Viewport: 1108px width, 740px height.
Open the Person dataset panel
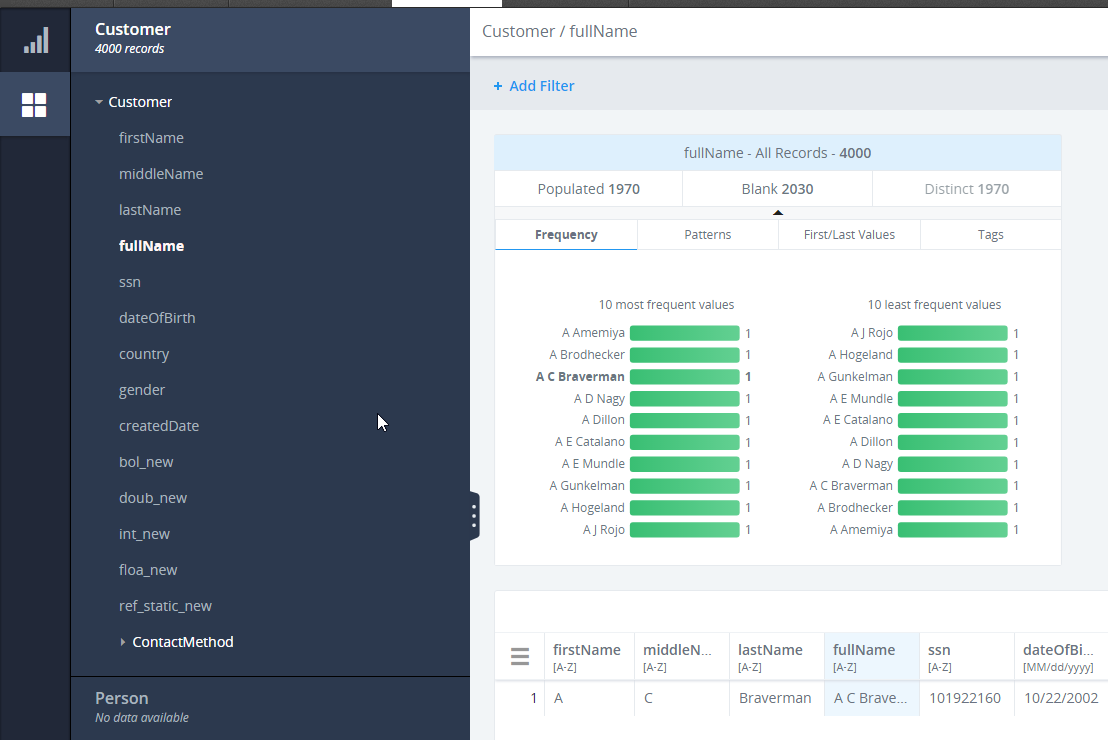pos(270,707)
